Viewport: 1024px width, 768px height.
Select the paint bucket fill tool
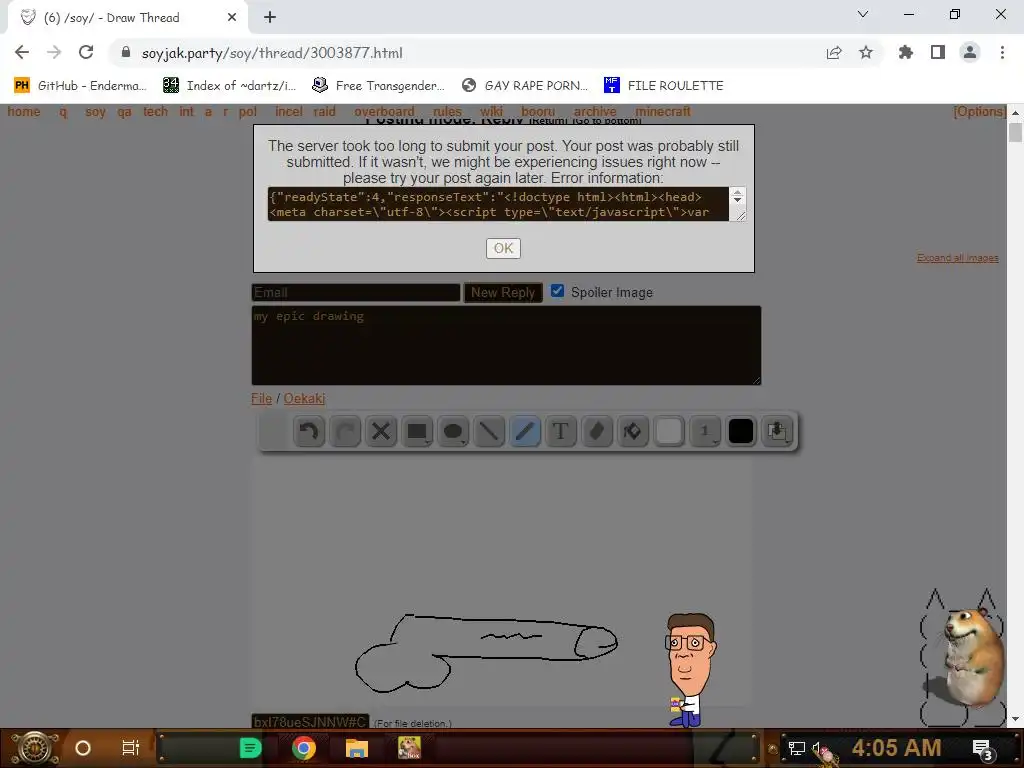pyautogui.click(x=632, y=431)
